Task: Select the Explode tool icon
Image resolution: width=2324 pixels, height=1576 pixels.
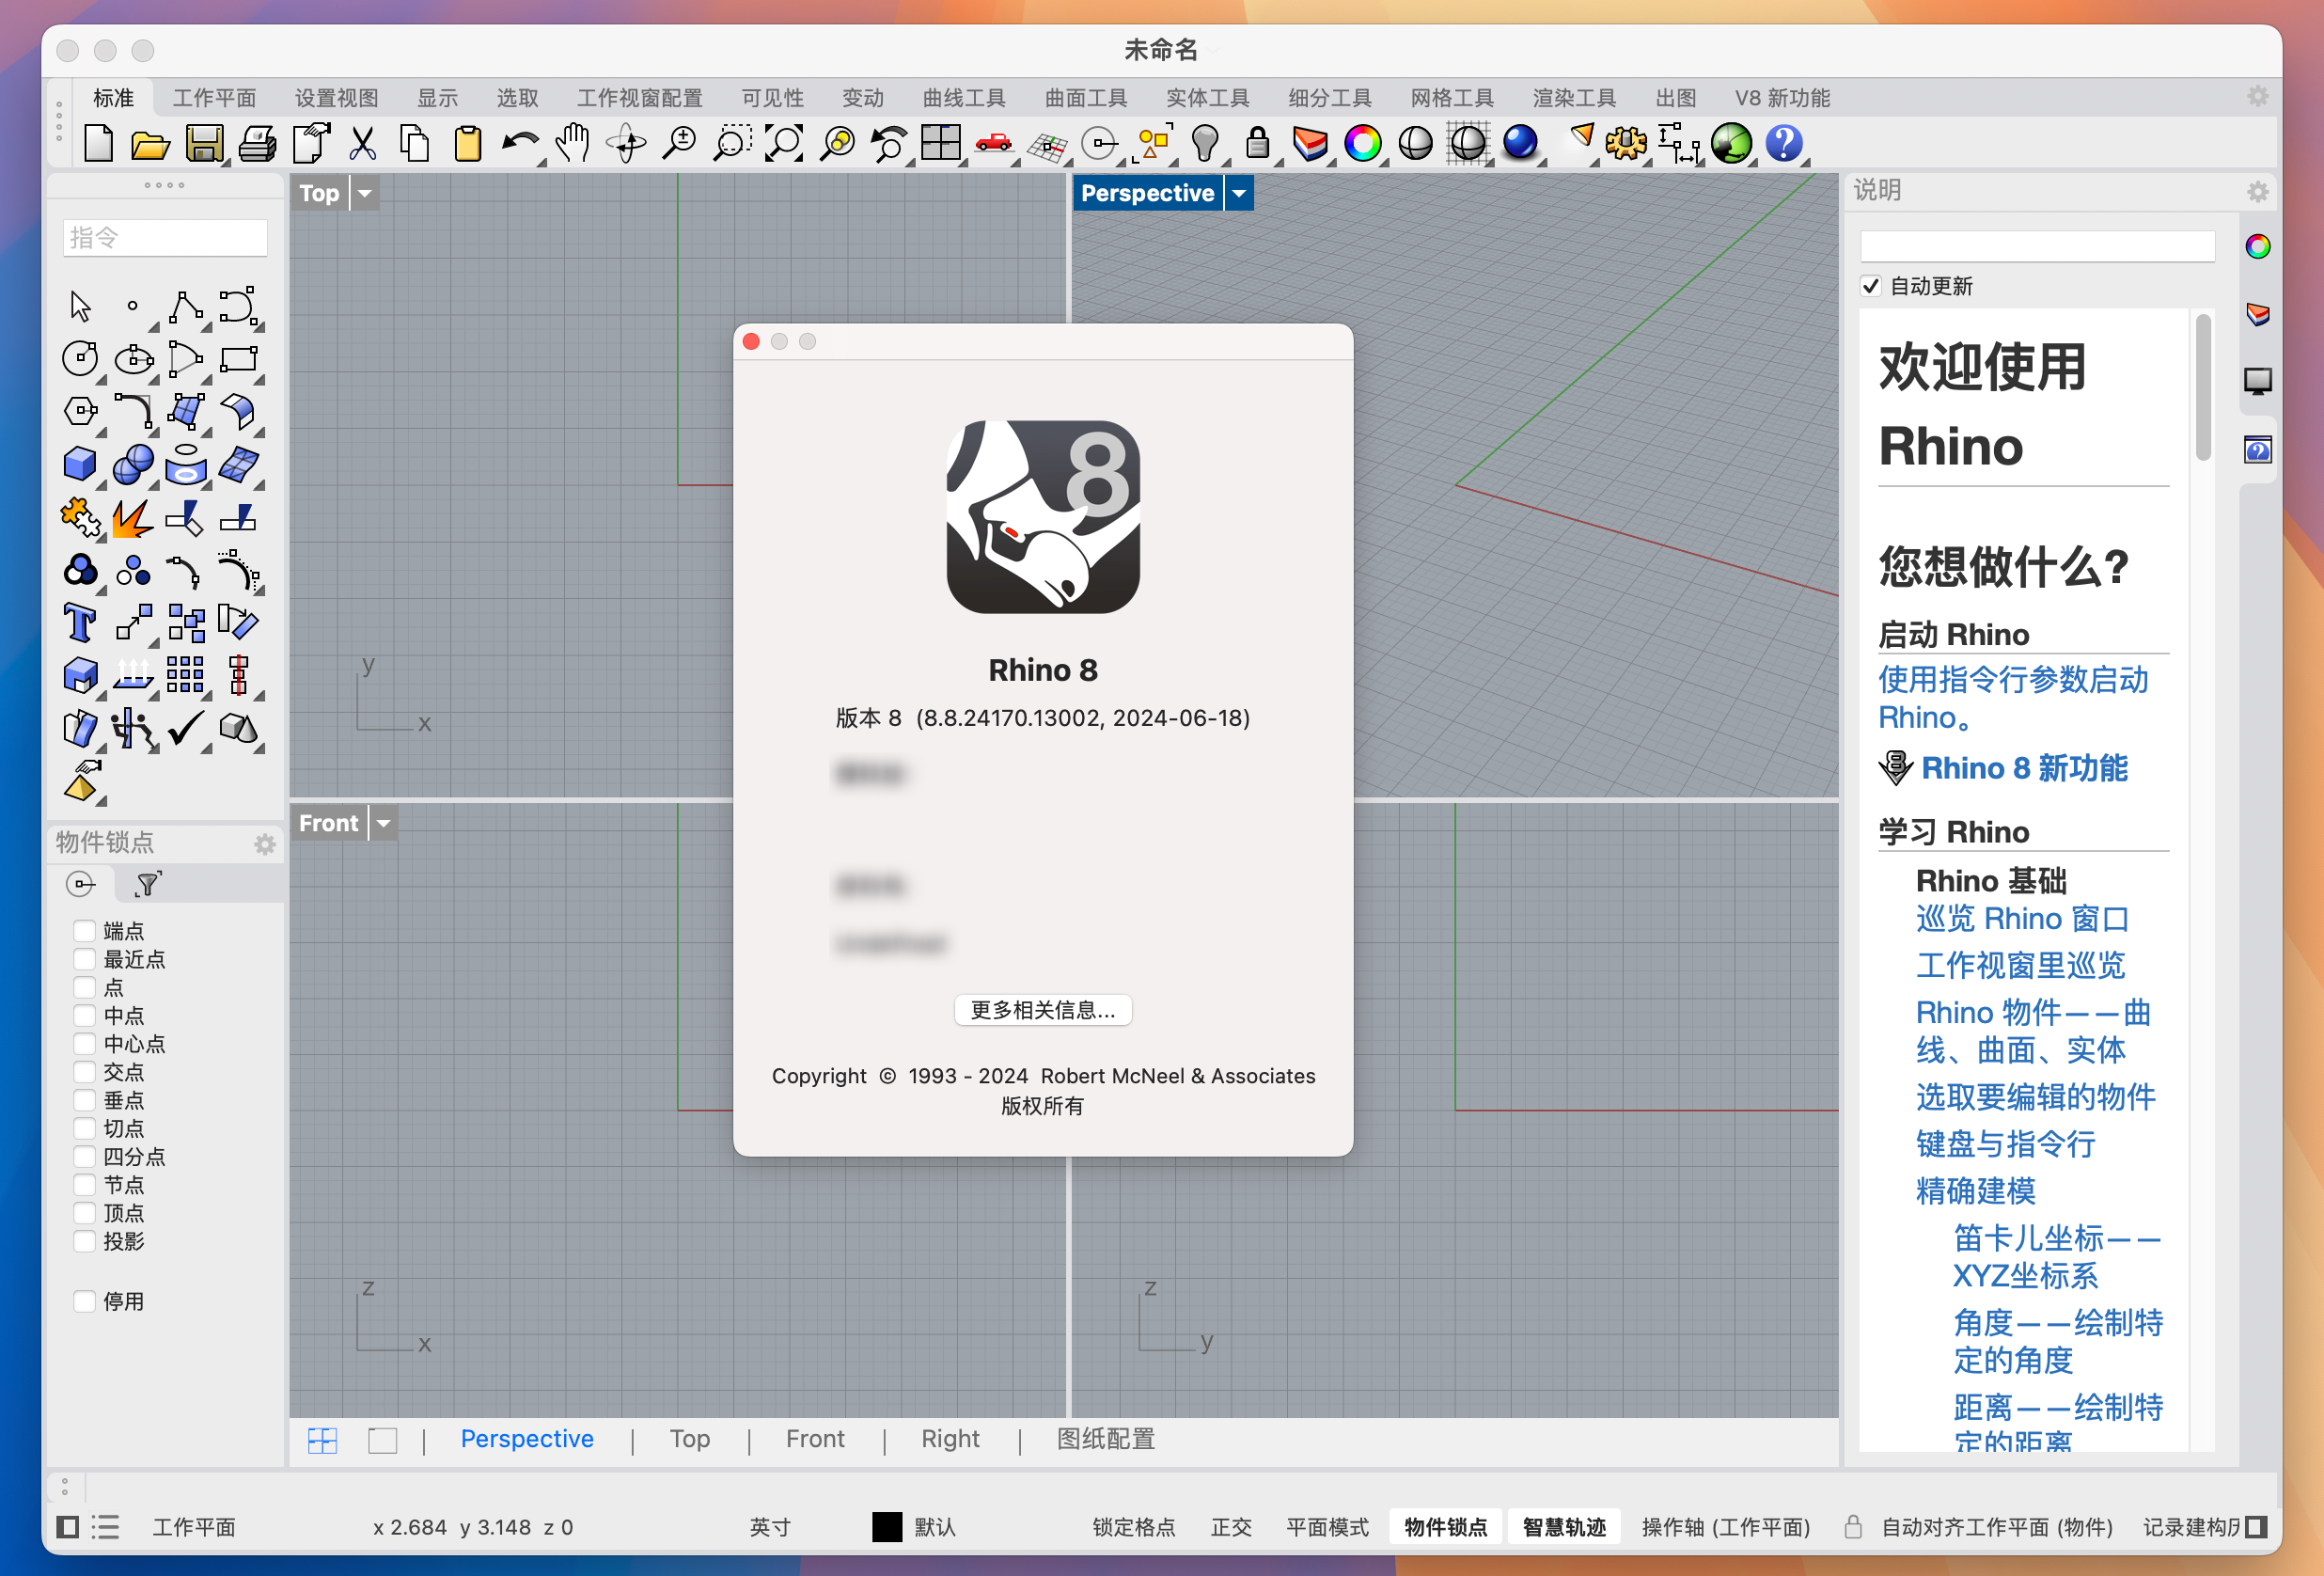Action: point(133,518)
